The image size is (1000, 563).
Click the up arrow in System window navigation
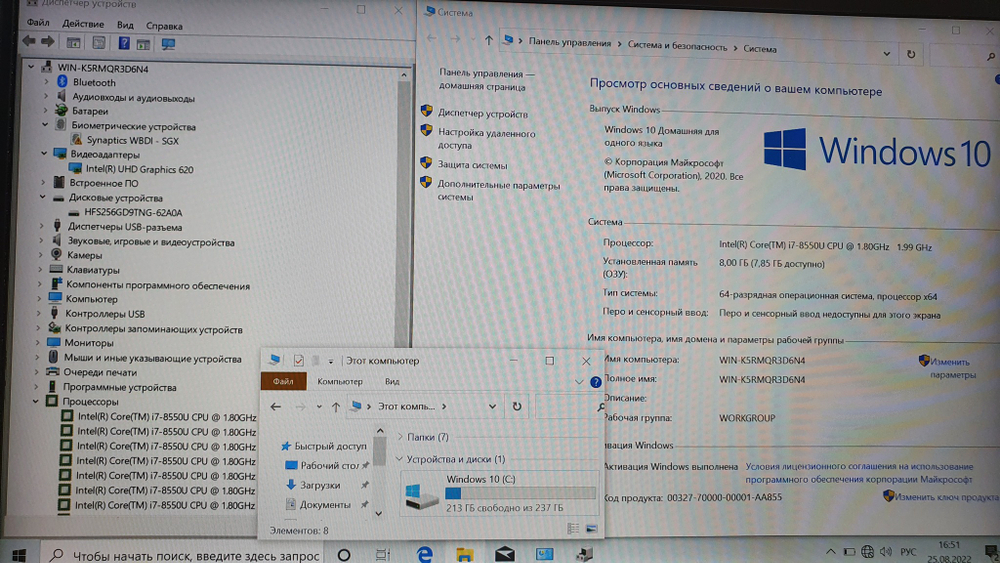tap(489, 40)
